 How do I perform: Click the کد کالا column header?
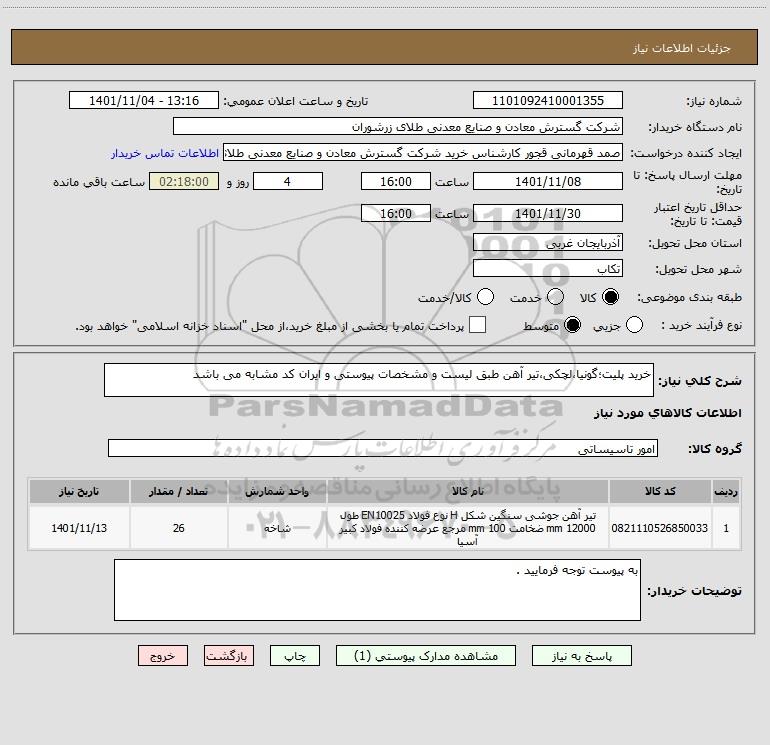[x=660, y=491]
